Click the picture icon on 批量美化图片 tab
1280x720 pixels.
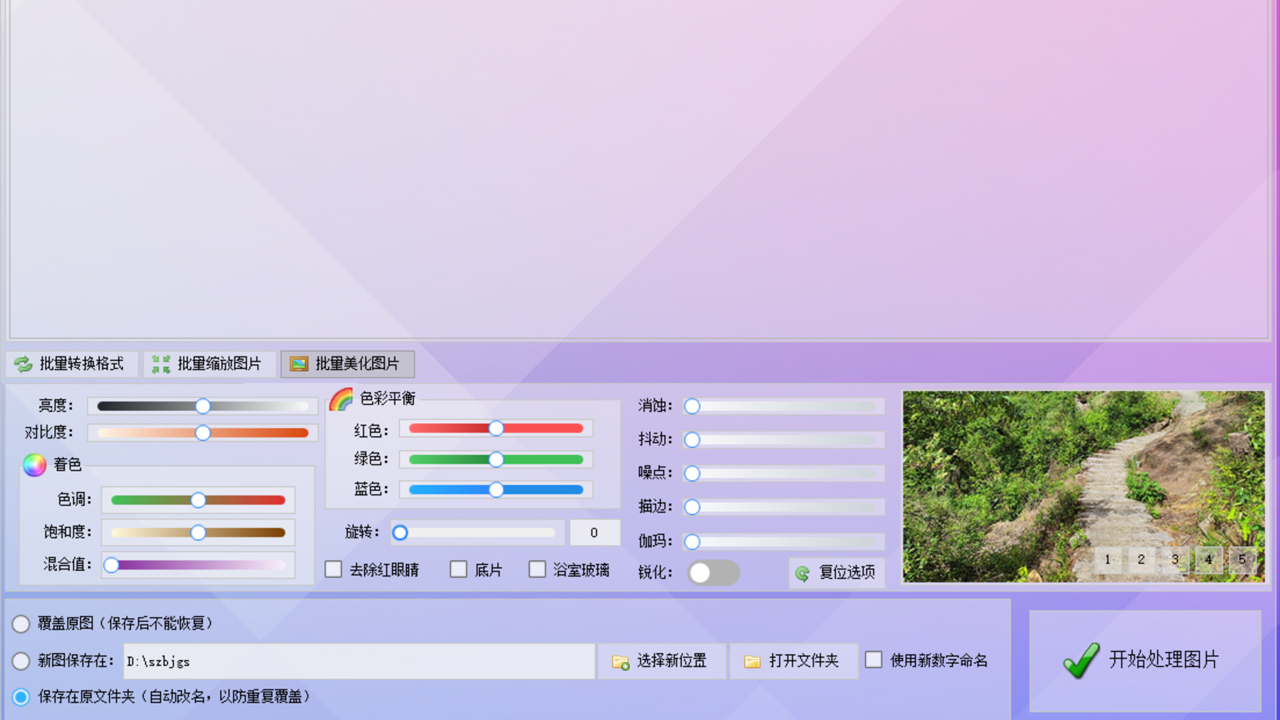pos(298,364)
